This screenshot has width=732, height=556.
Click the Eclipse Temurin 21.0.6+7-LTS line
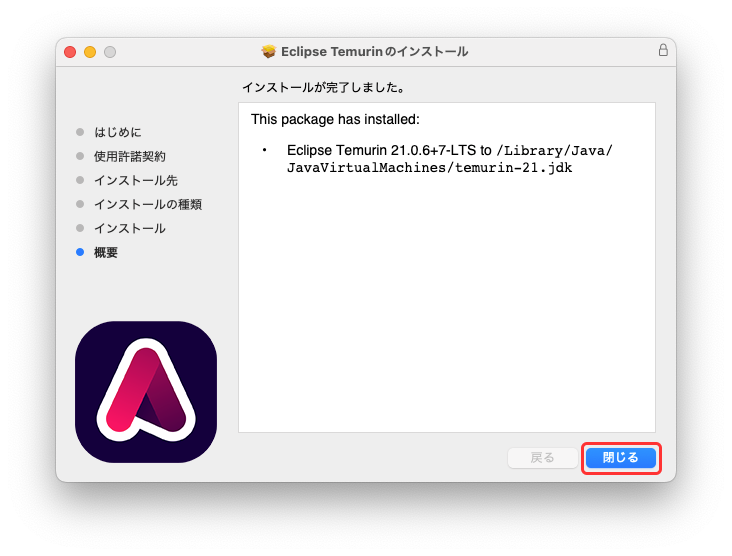coord(450,150)
